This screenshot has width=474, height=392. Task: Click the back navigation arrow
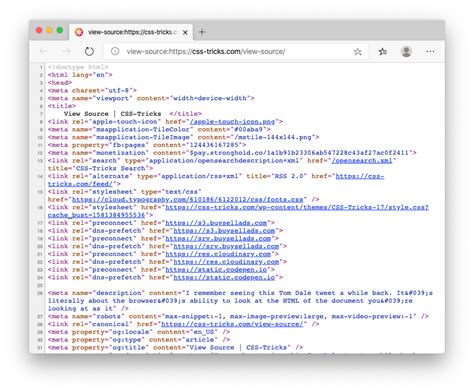point(44,51)
